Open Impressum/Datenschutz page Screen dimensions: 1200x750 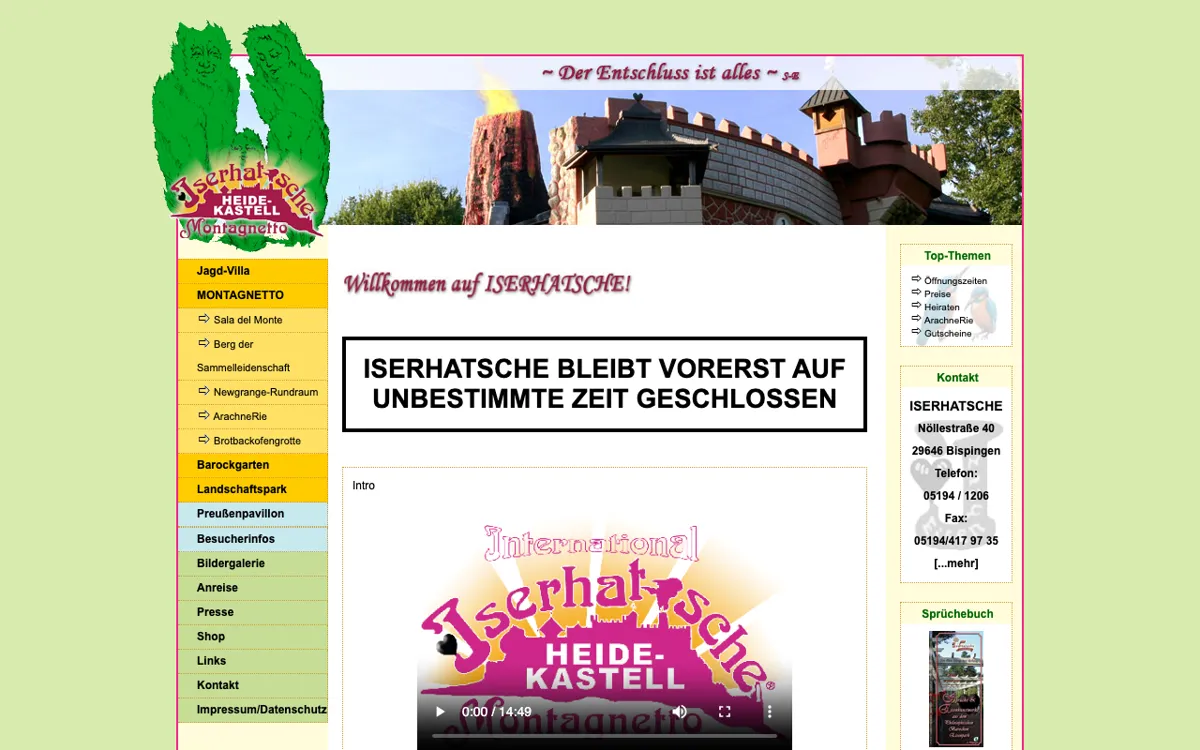click(x=252, y=710)
